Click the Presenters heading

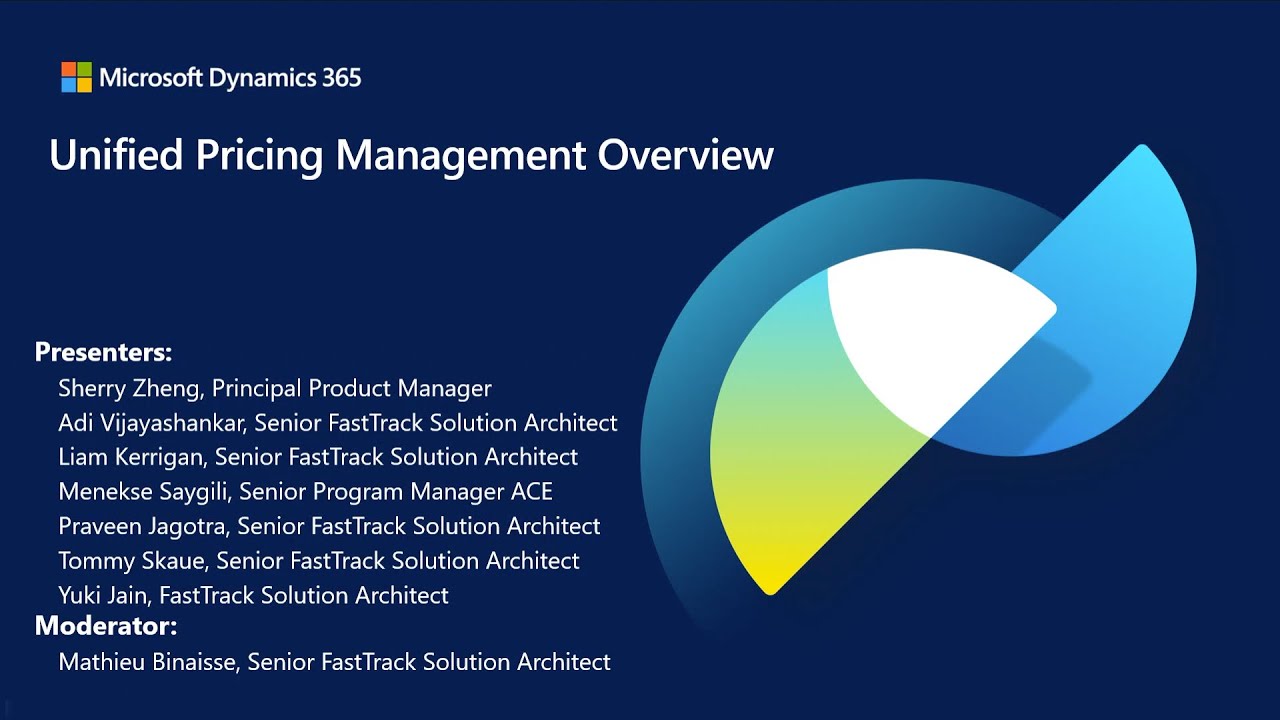104,352
